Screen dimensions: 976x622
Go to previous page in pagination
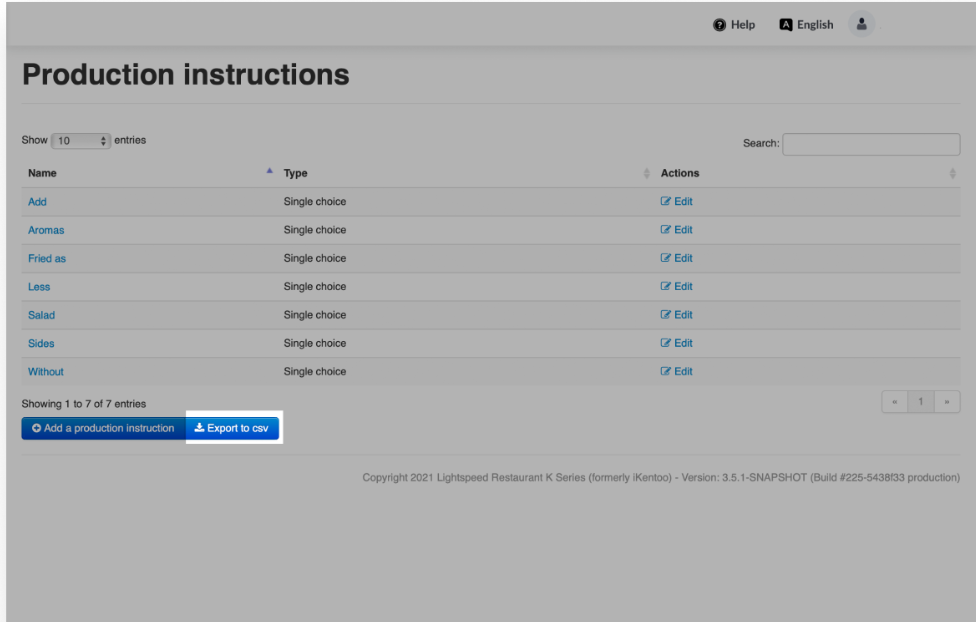coord(895,402)
